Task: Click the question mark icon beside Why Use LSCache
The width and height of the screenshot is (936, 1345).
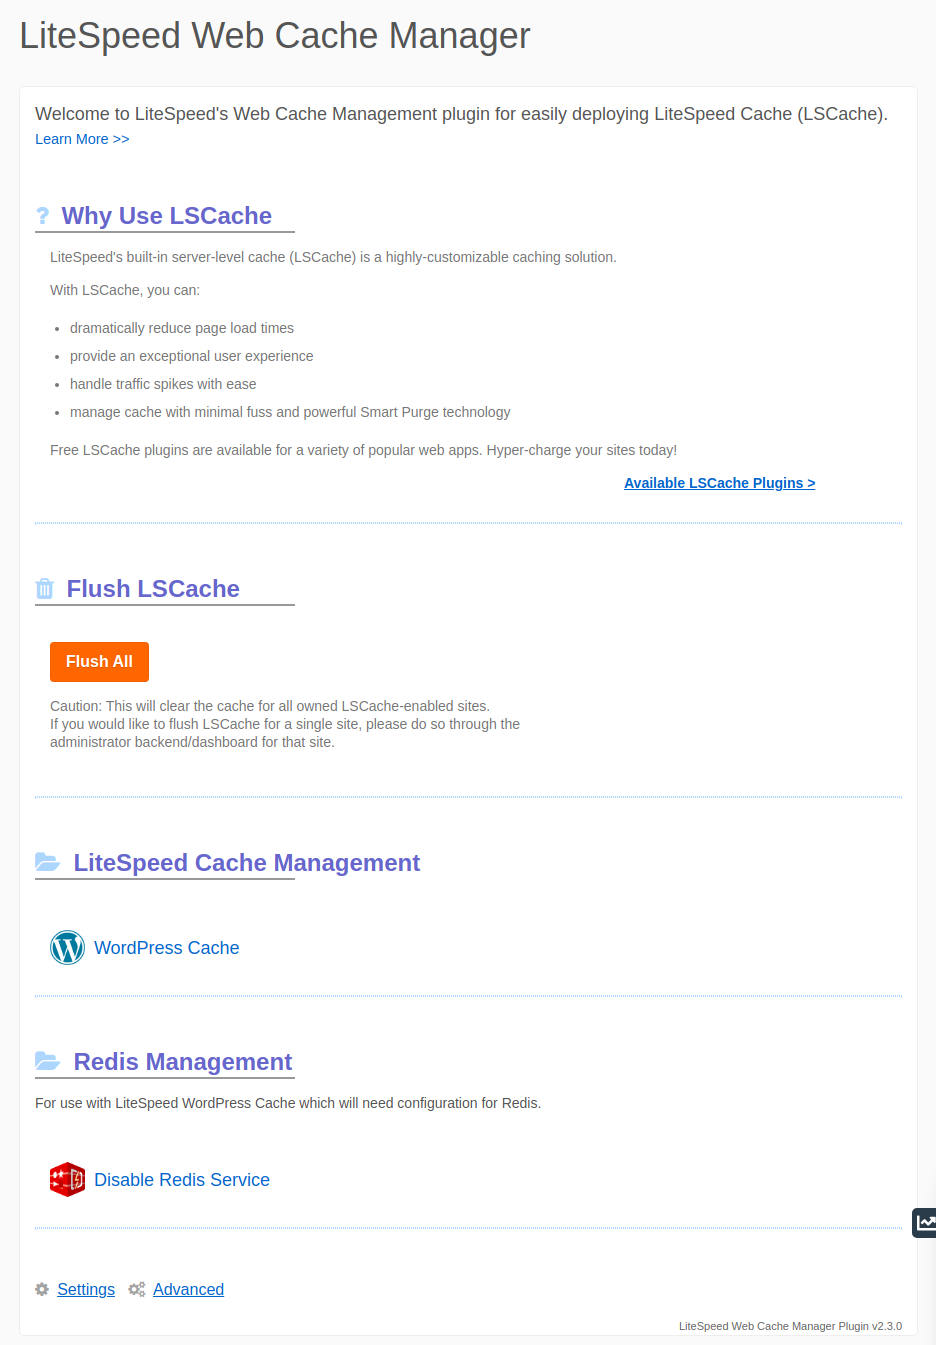Action: (x=43, y=215)
